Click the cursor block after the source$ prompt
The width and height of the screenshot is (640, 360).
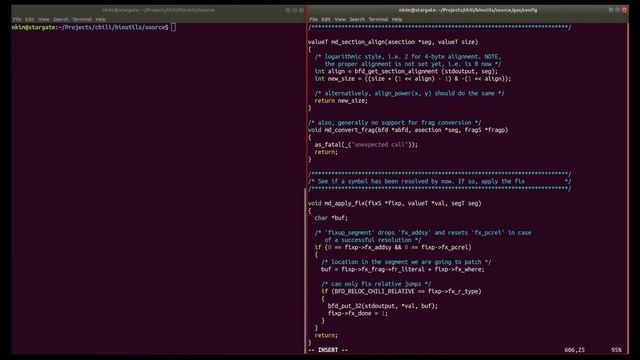[173, 27]
